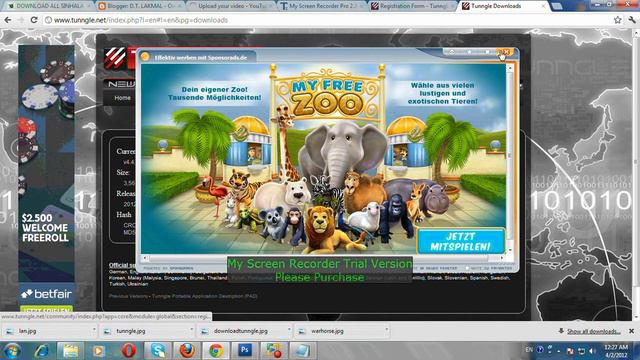Reload the Tunngle page
This screenshot has height=360, width=640.
pos(34,20)
